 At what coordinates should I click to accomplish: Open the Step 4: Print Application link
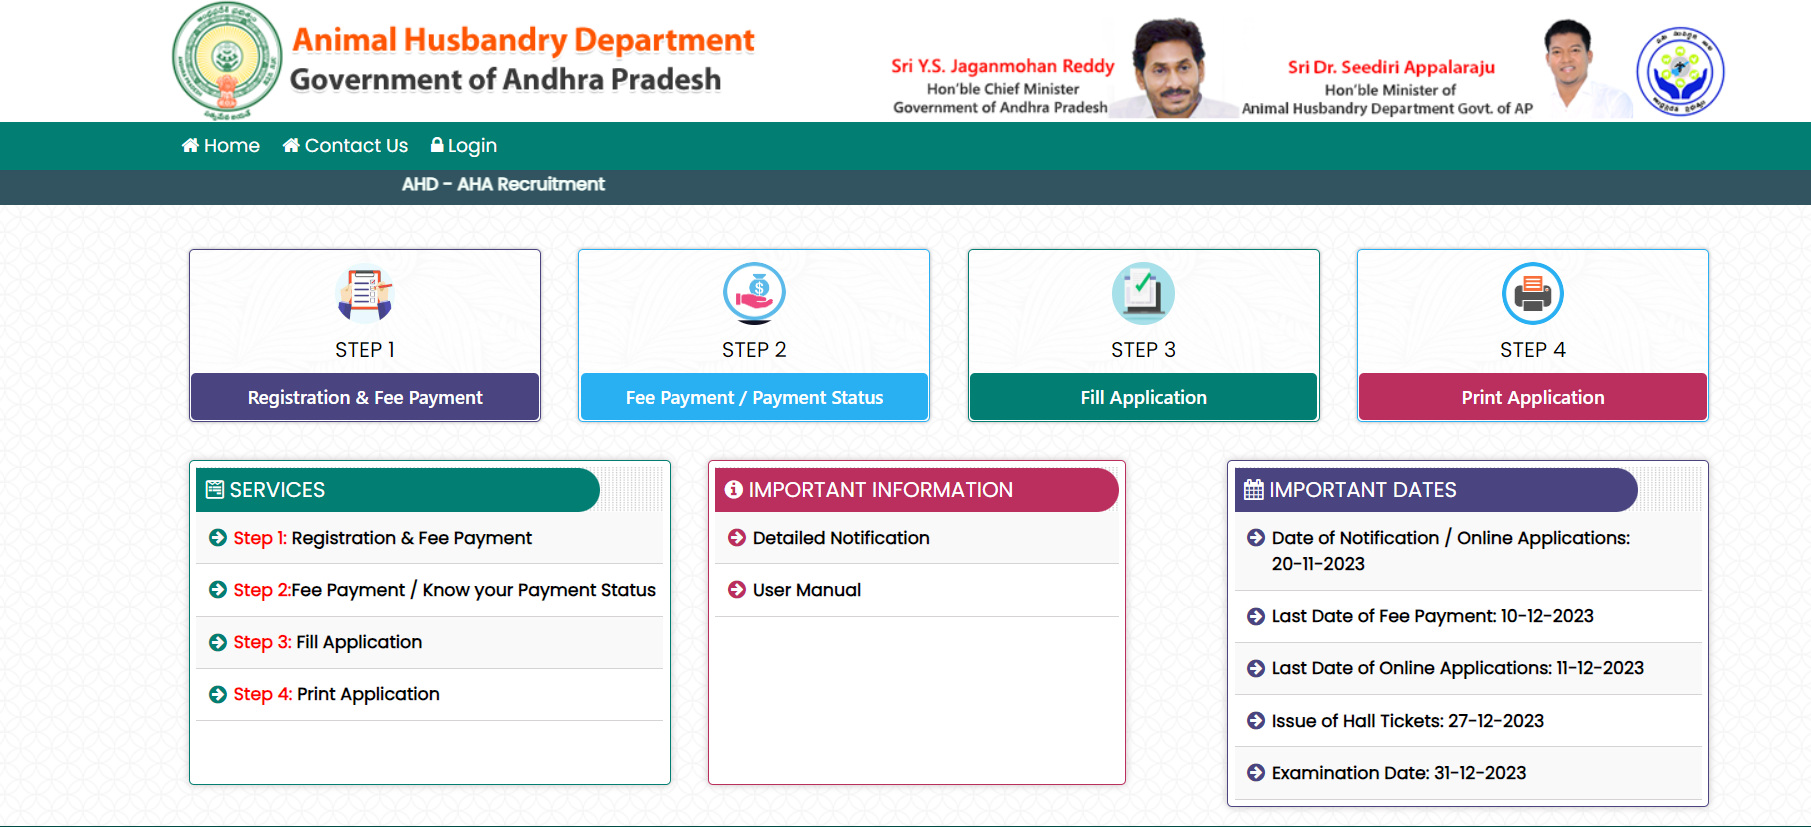click(336, 694)
